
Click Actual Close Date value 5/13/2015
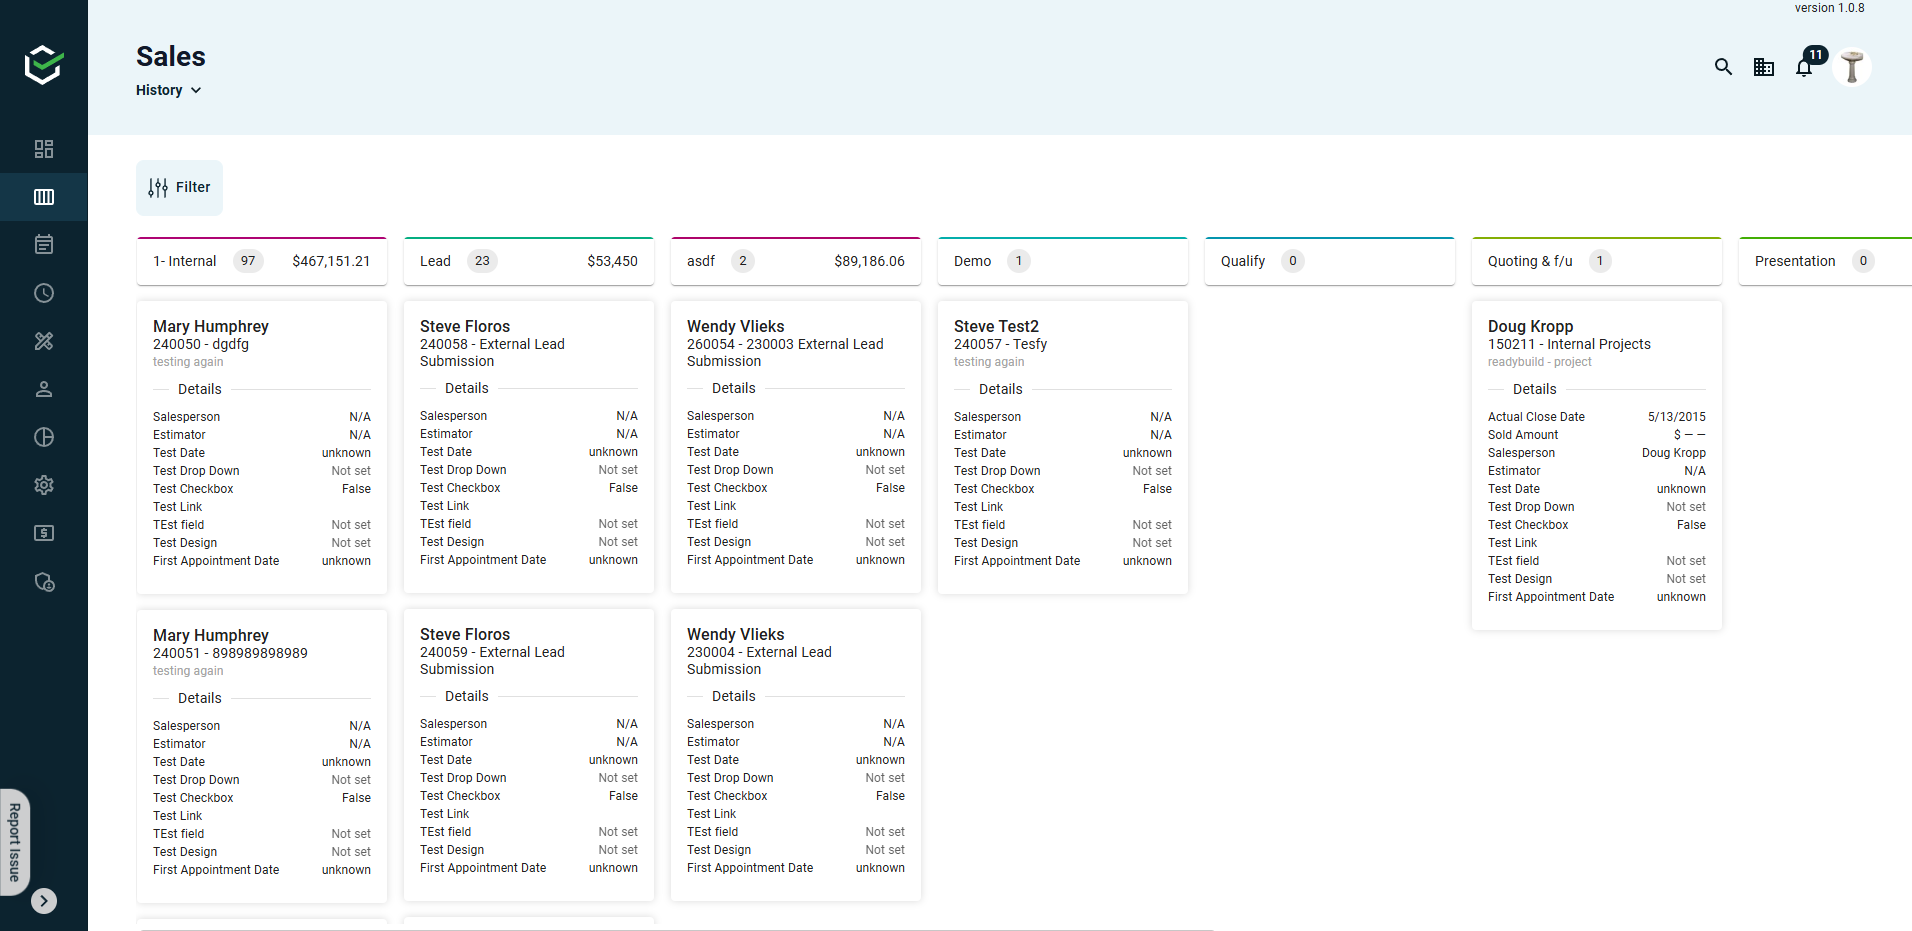click(x=1677, y=417)
